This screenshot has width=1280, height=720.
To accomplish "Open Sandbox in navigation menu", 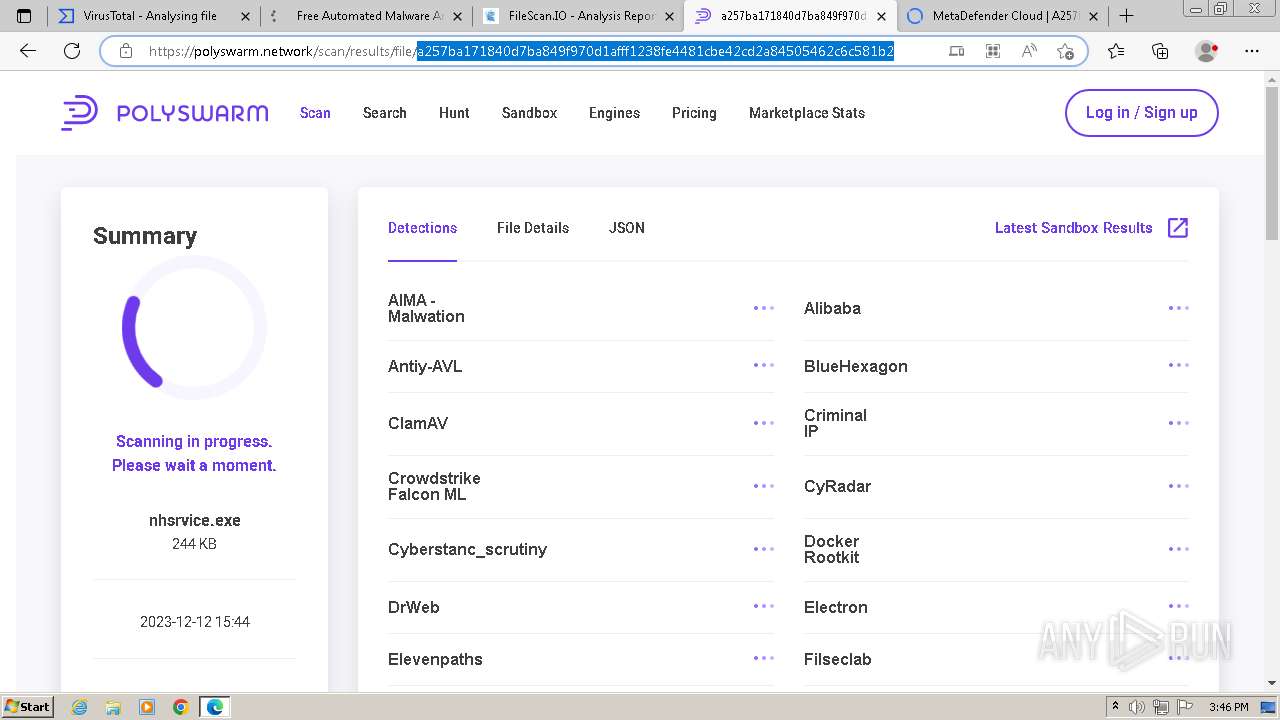I will pos(529,113).
